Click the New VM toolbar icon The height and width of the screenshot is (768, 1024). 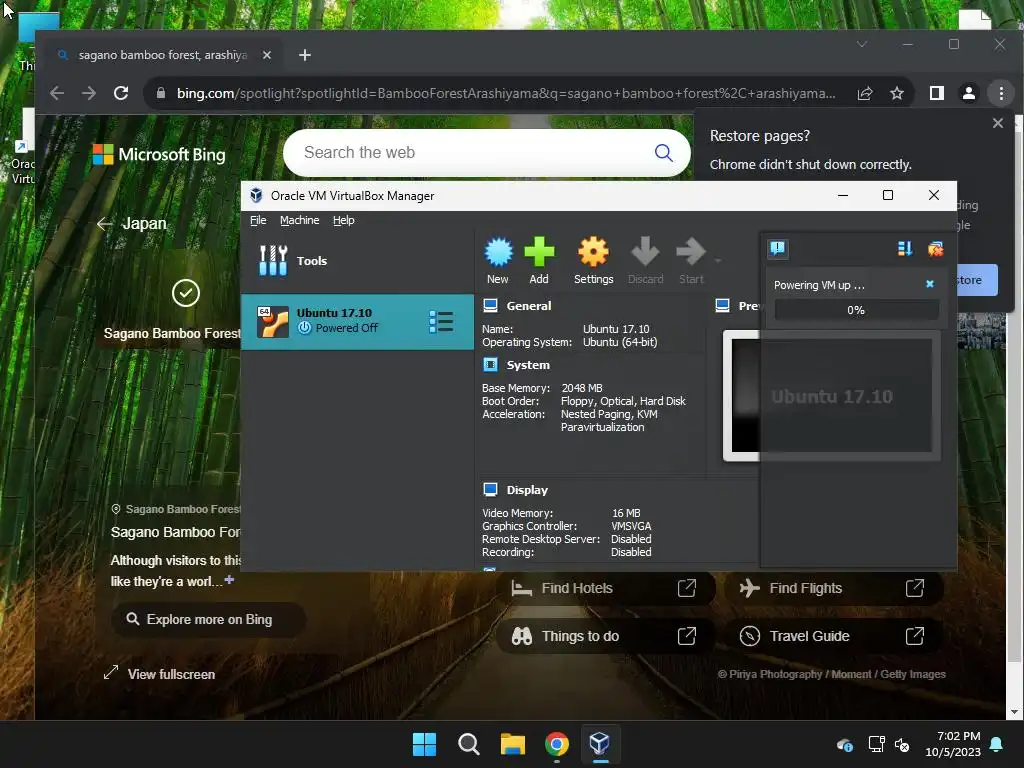498,252
